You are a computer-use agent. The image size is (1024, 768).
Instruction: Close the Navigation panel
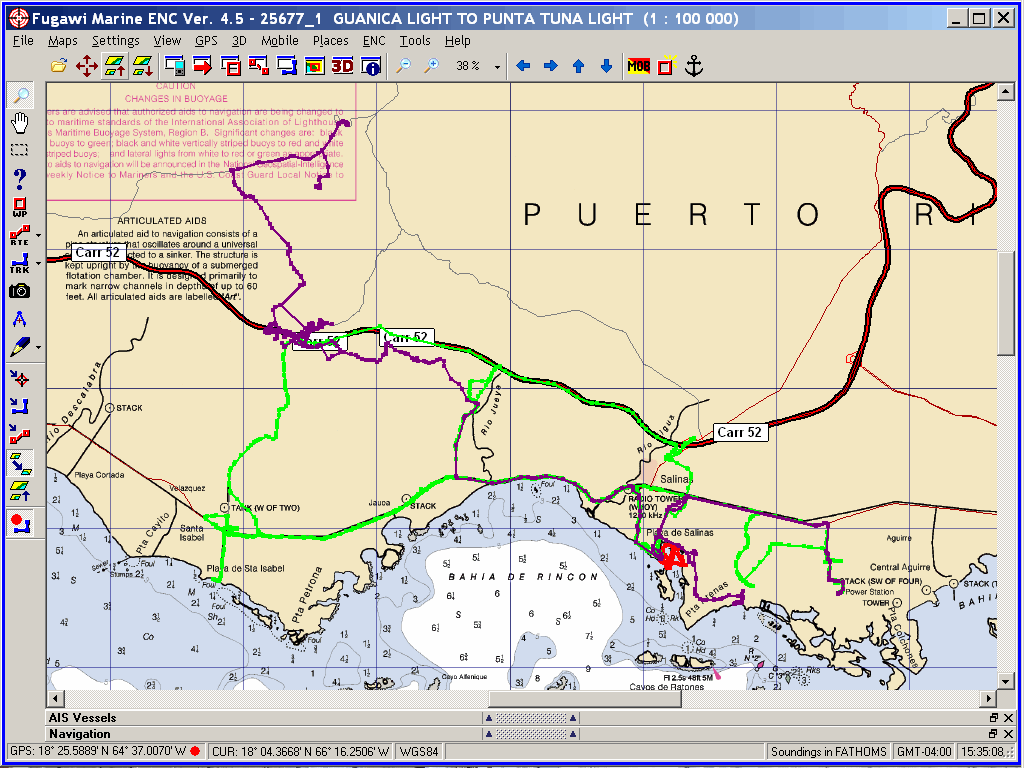1006,734
